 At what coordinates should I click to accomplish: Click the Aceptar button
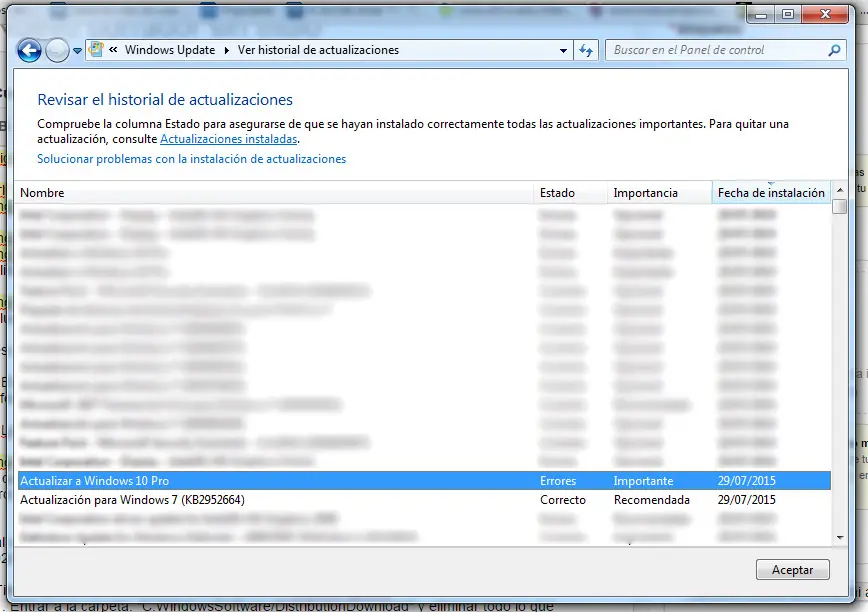pyautogui.click(x=792, y=569)
